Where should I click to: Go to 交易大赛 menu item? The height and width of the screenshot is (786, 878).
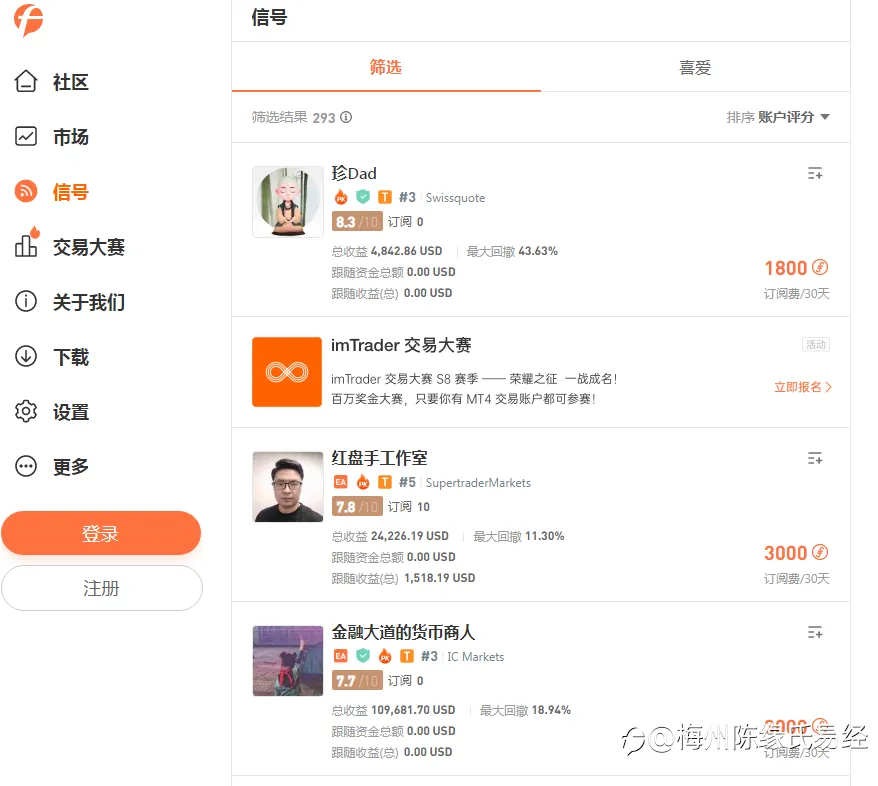pos(89,247)
